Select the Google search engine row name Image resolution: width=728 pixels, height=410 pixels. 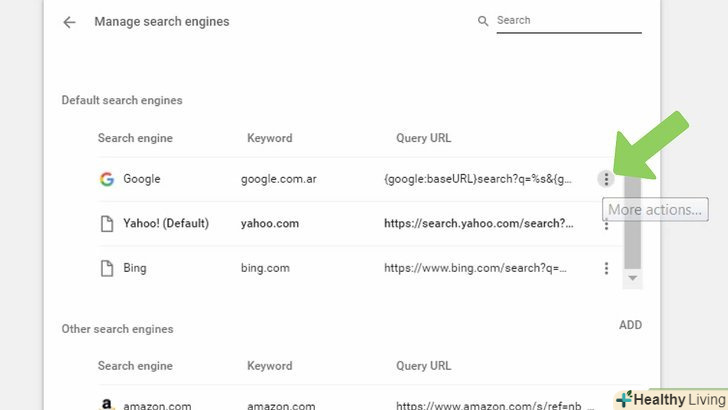point(142,179)
